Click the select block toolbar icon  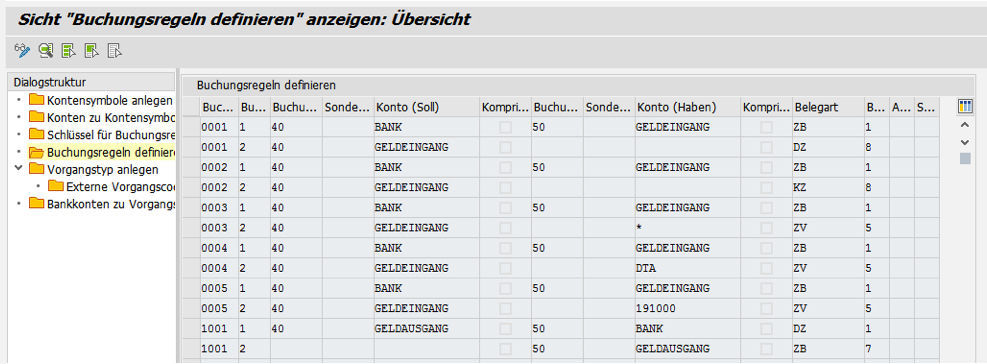(92, 51)
